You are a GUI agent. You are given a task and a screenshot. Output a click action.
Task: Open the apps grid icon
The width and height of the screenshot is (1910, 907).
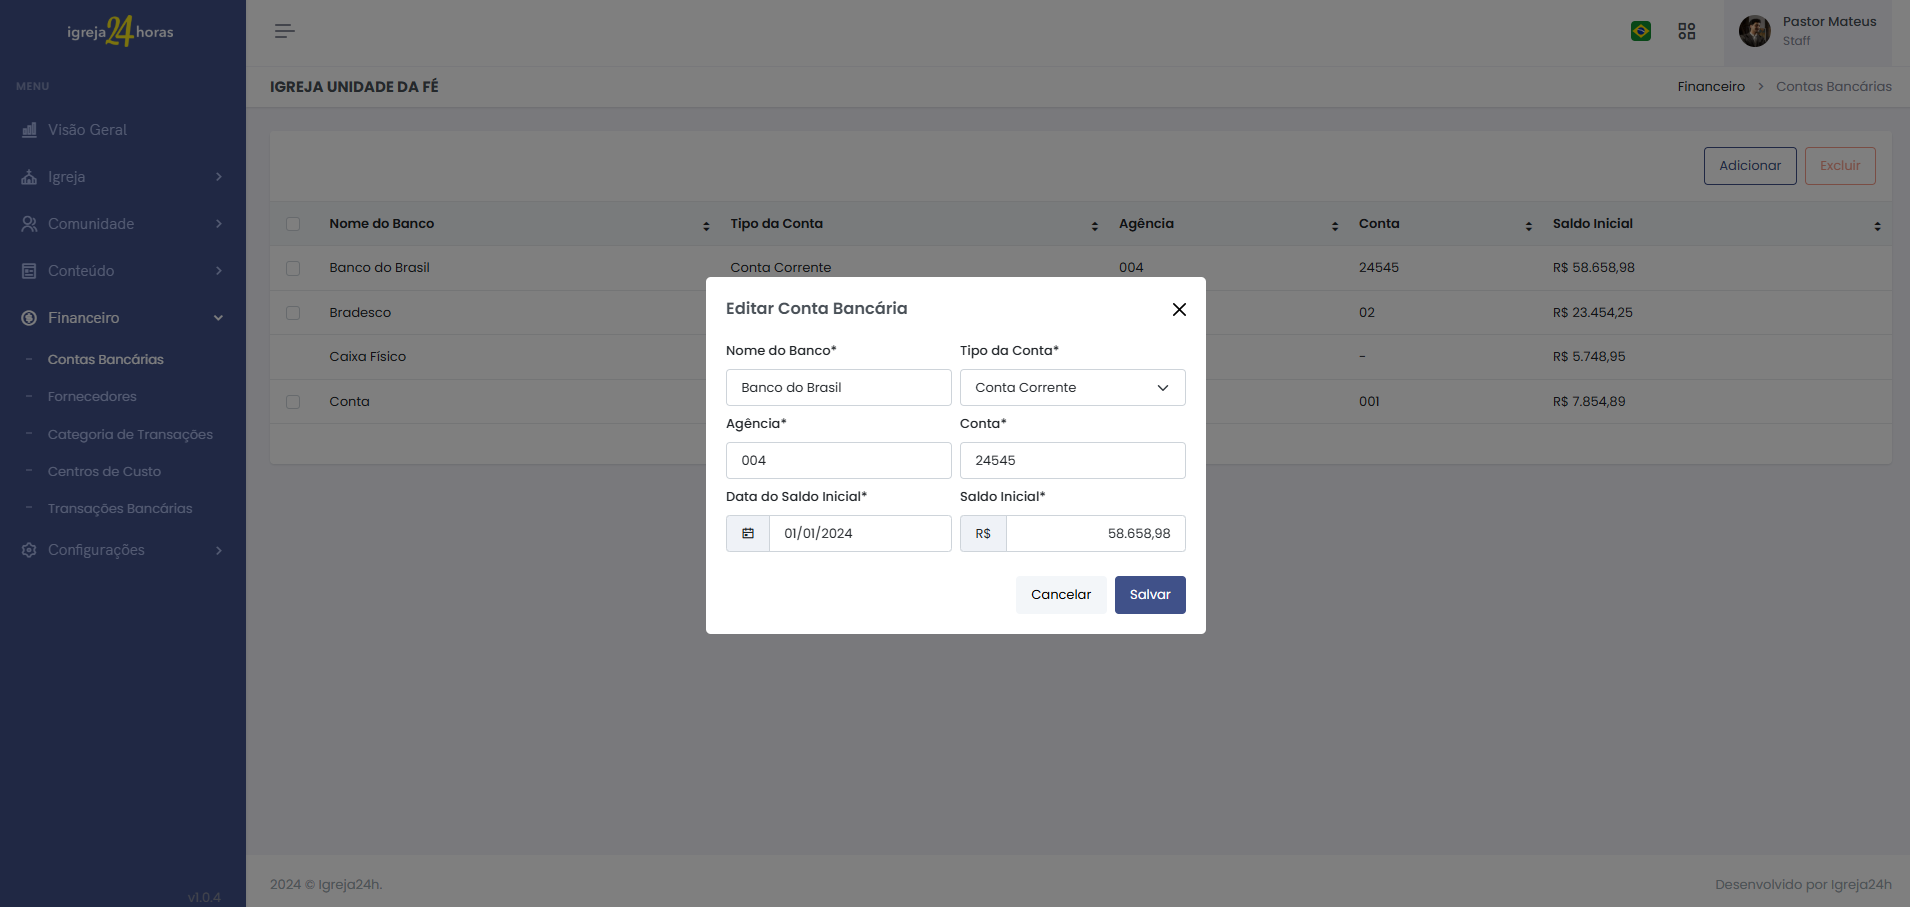click(x=1687, y=31)
